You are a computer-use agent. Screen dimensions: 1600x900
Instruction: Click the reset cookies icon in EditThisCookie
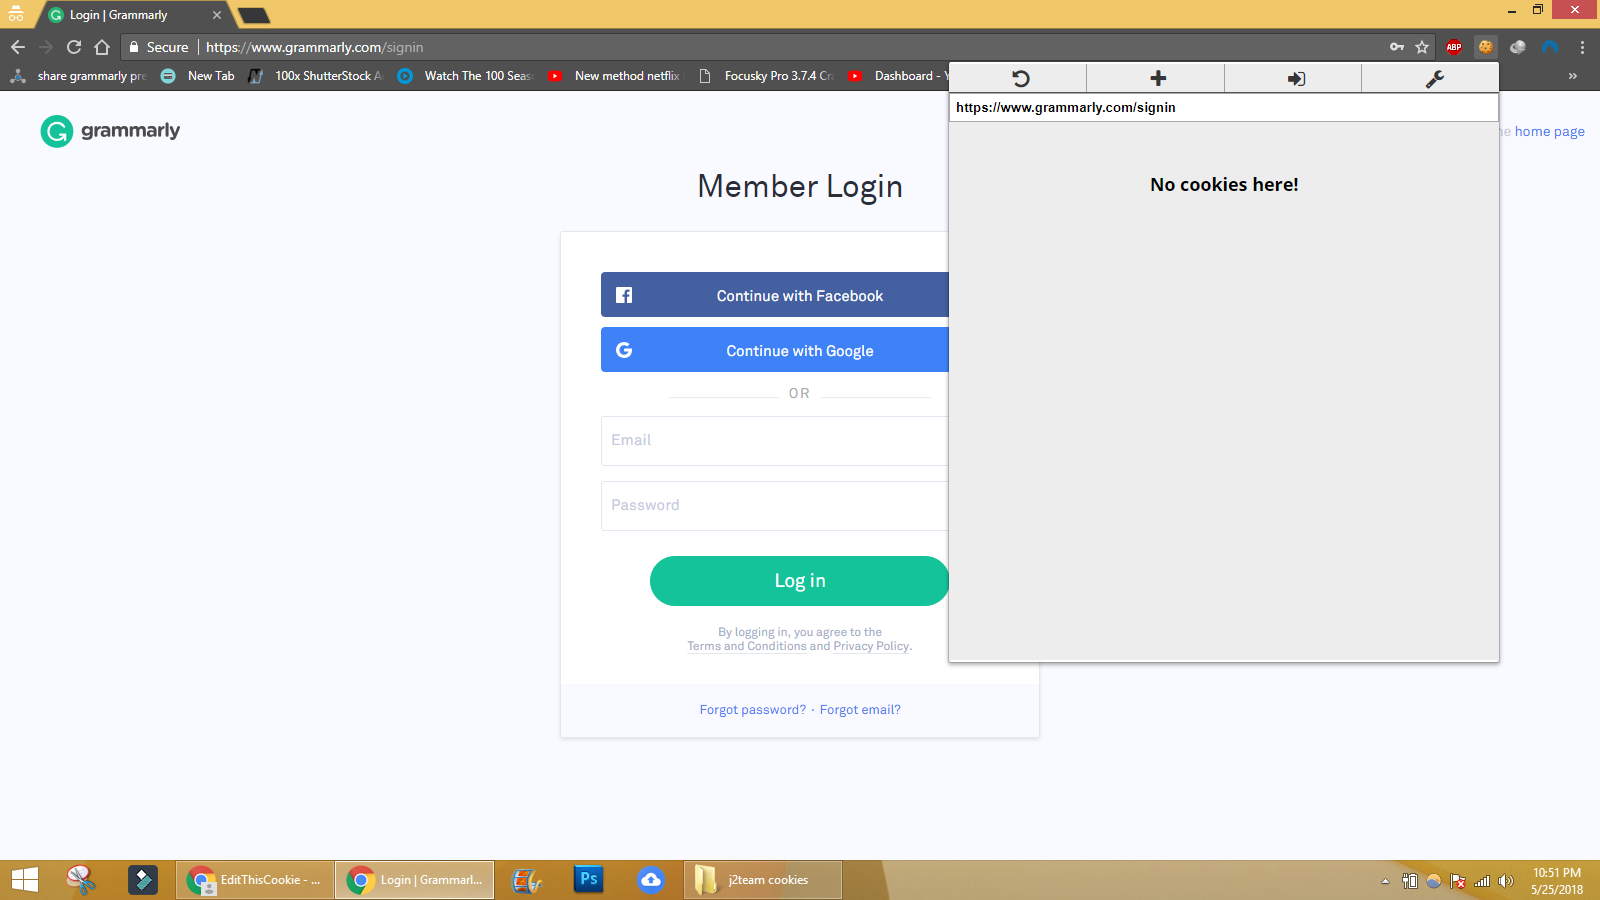(1020, 78)
